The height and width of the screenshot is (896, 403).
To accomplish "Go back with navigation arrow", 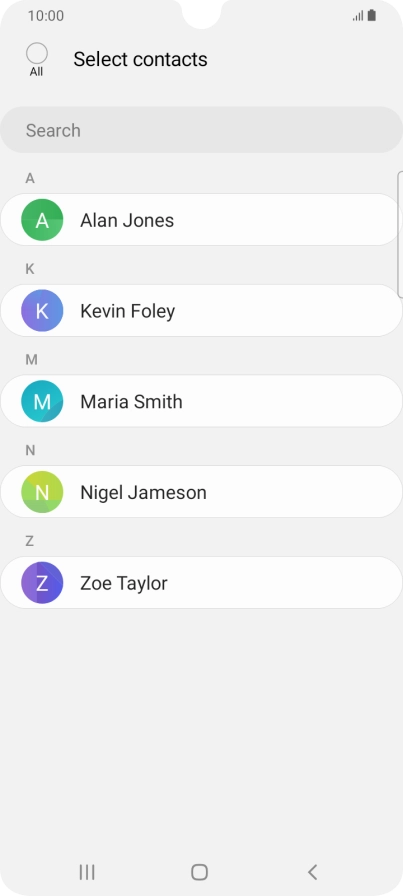I will point(312,872).
